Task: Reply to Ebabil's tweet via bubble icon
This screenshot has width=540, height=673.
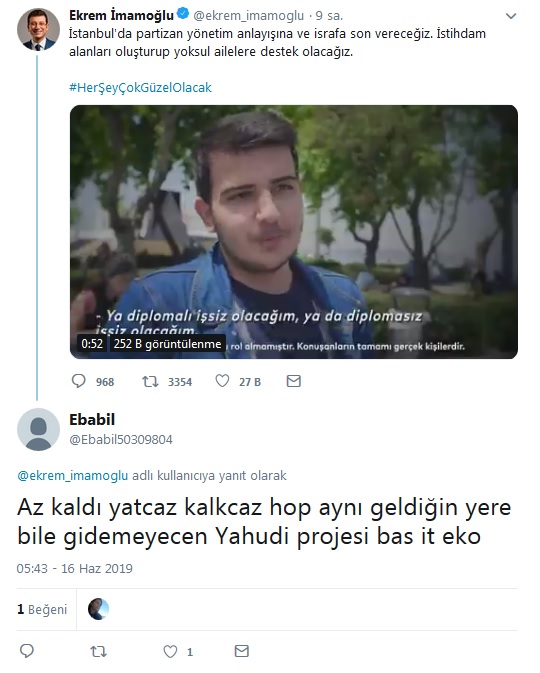Action: 27,651
